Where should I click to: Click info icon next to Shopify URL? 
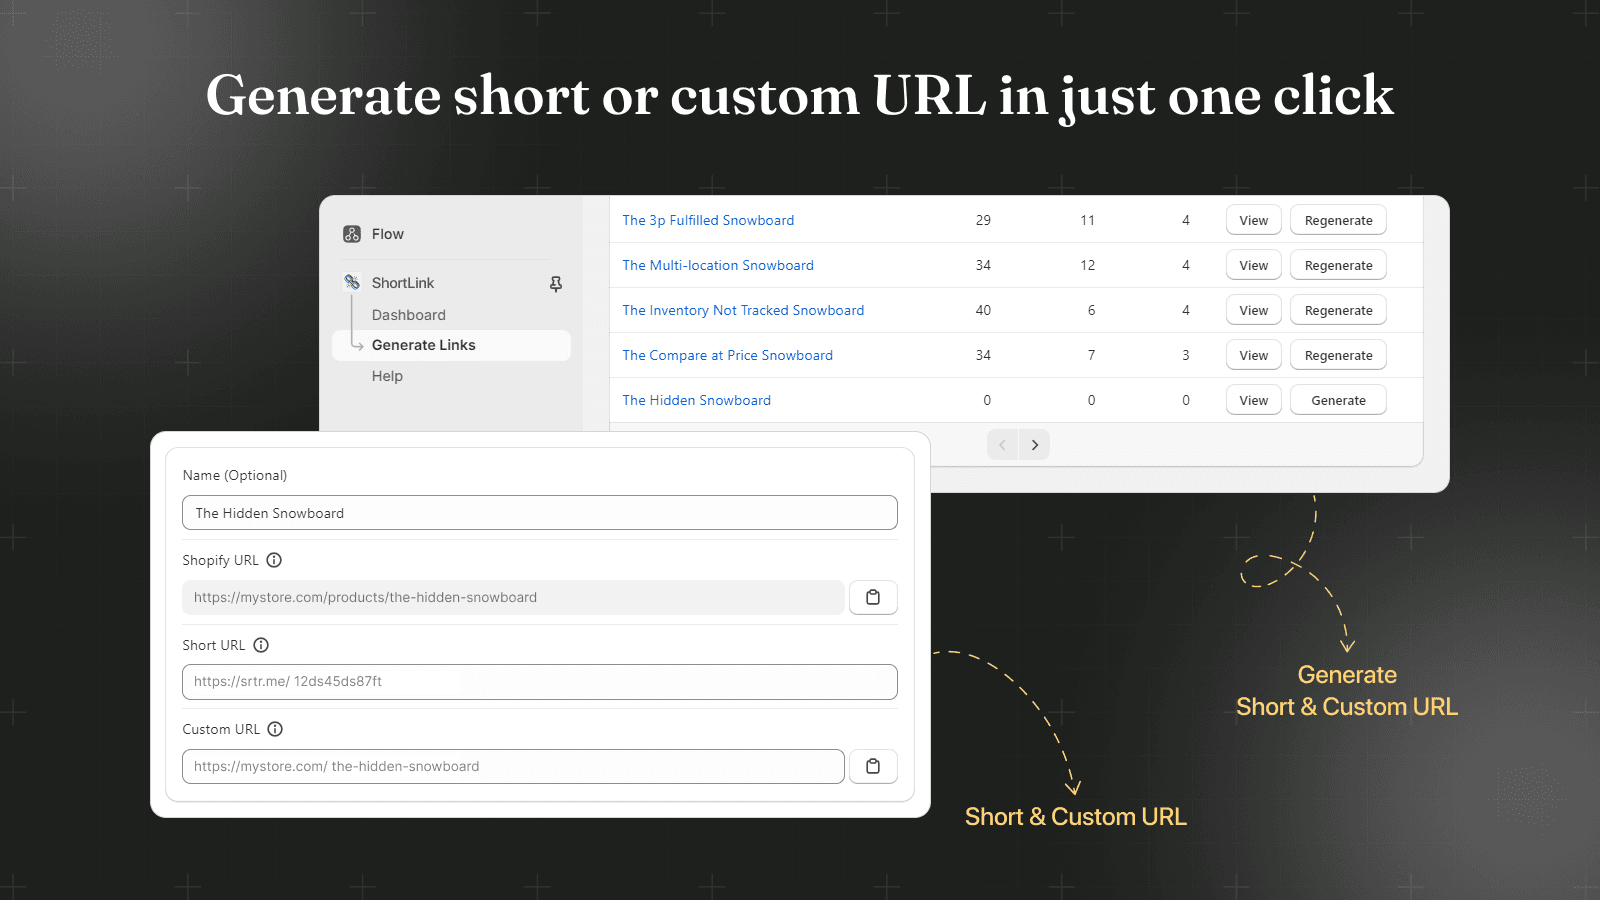(274, 561)
